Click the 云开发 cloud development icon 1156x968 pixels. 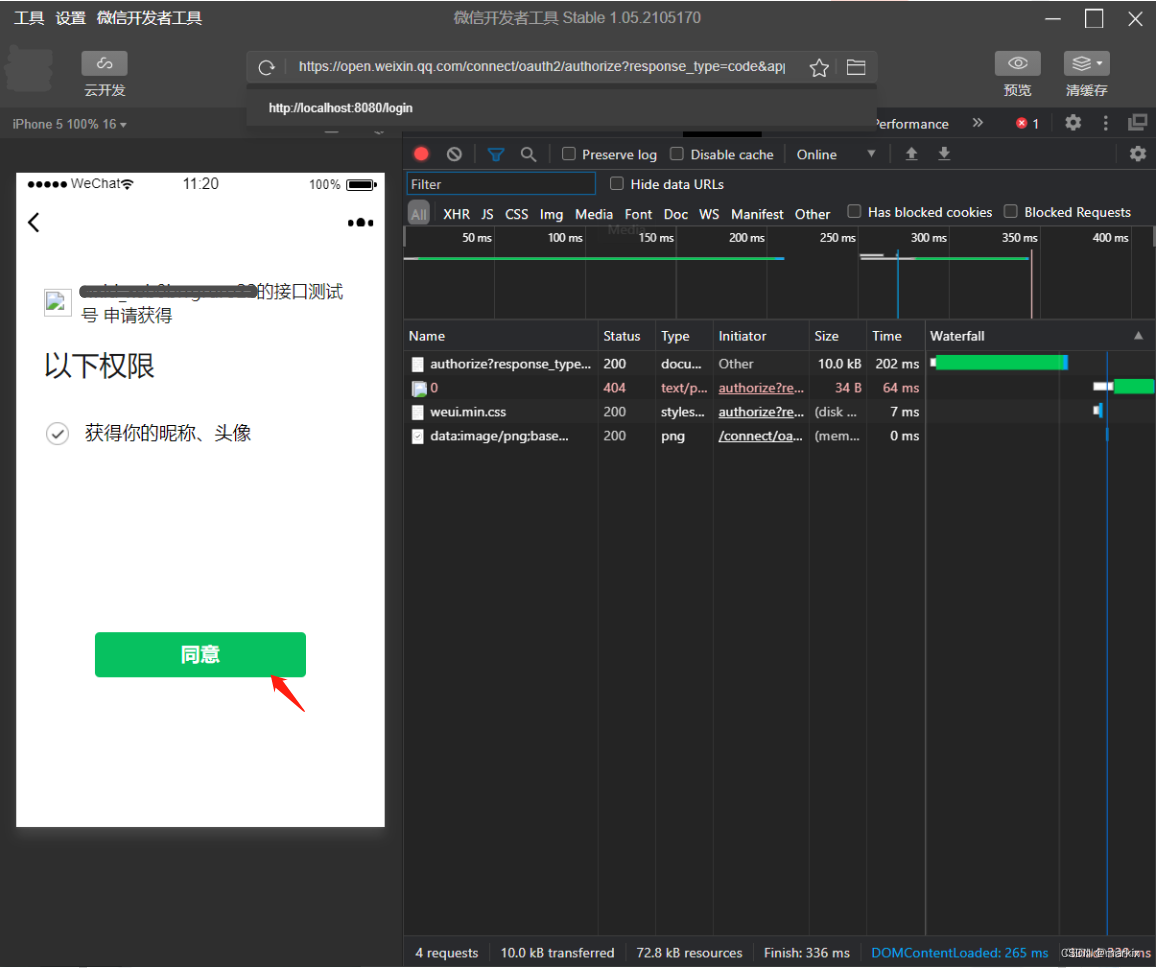point(104,62)
